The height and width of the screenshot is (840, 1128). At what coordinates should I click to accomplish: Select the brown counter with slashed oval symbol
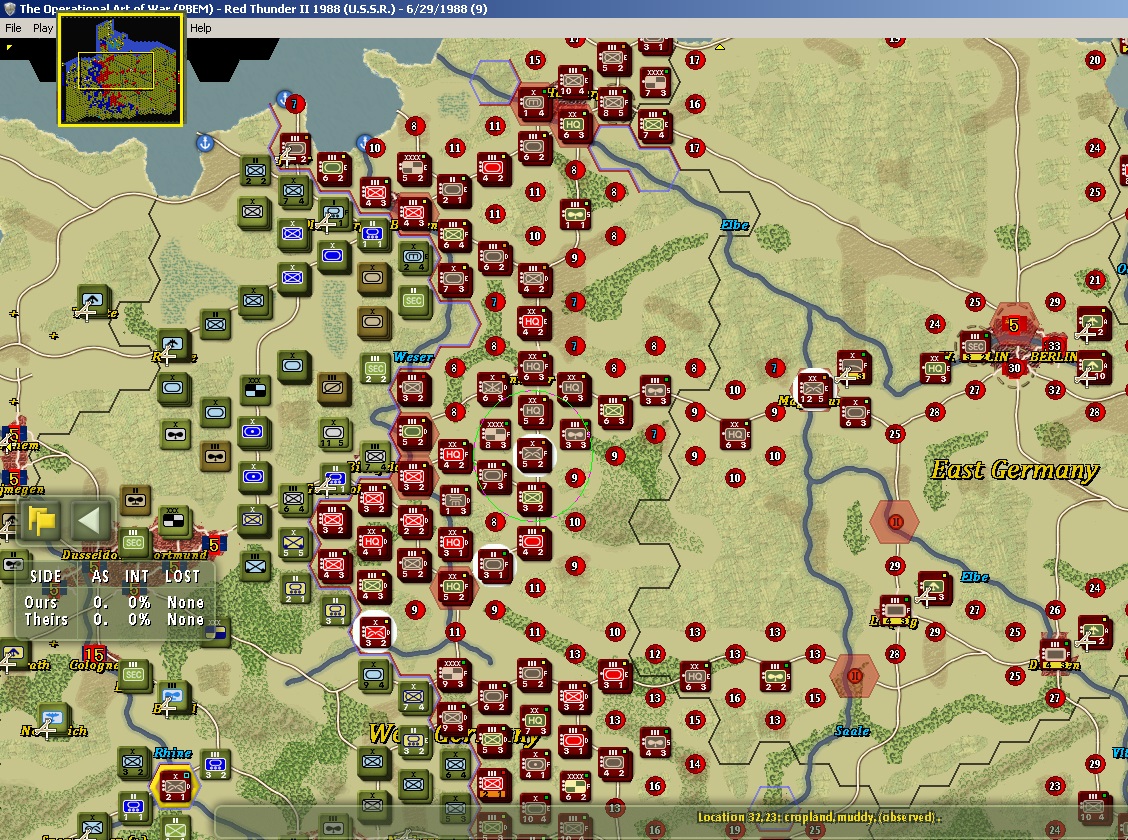tap(333, 388)
